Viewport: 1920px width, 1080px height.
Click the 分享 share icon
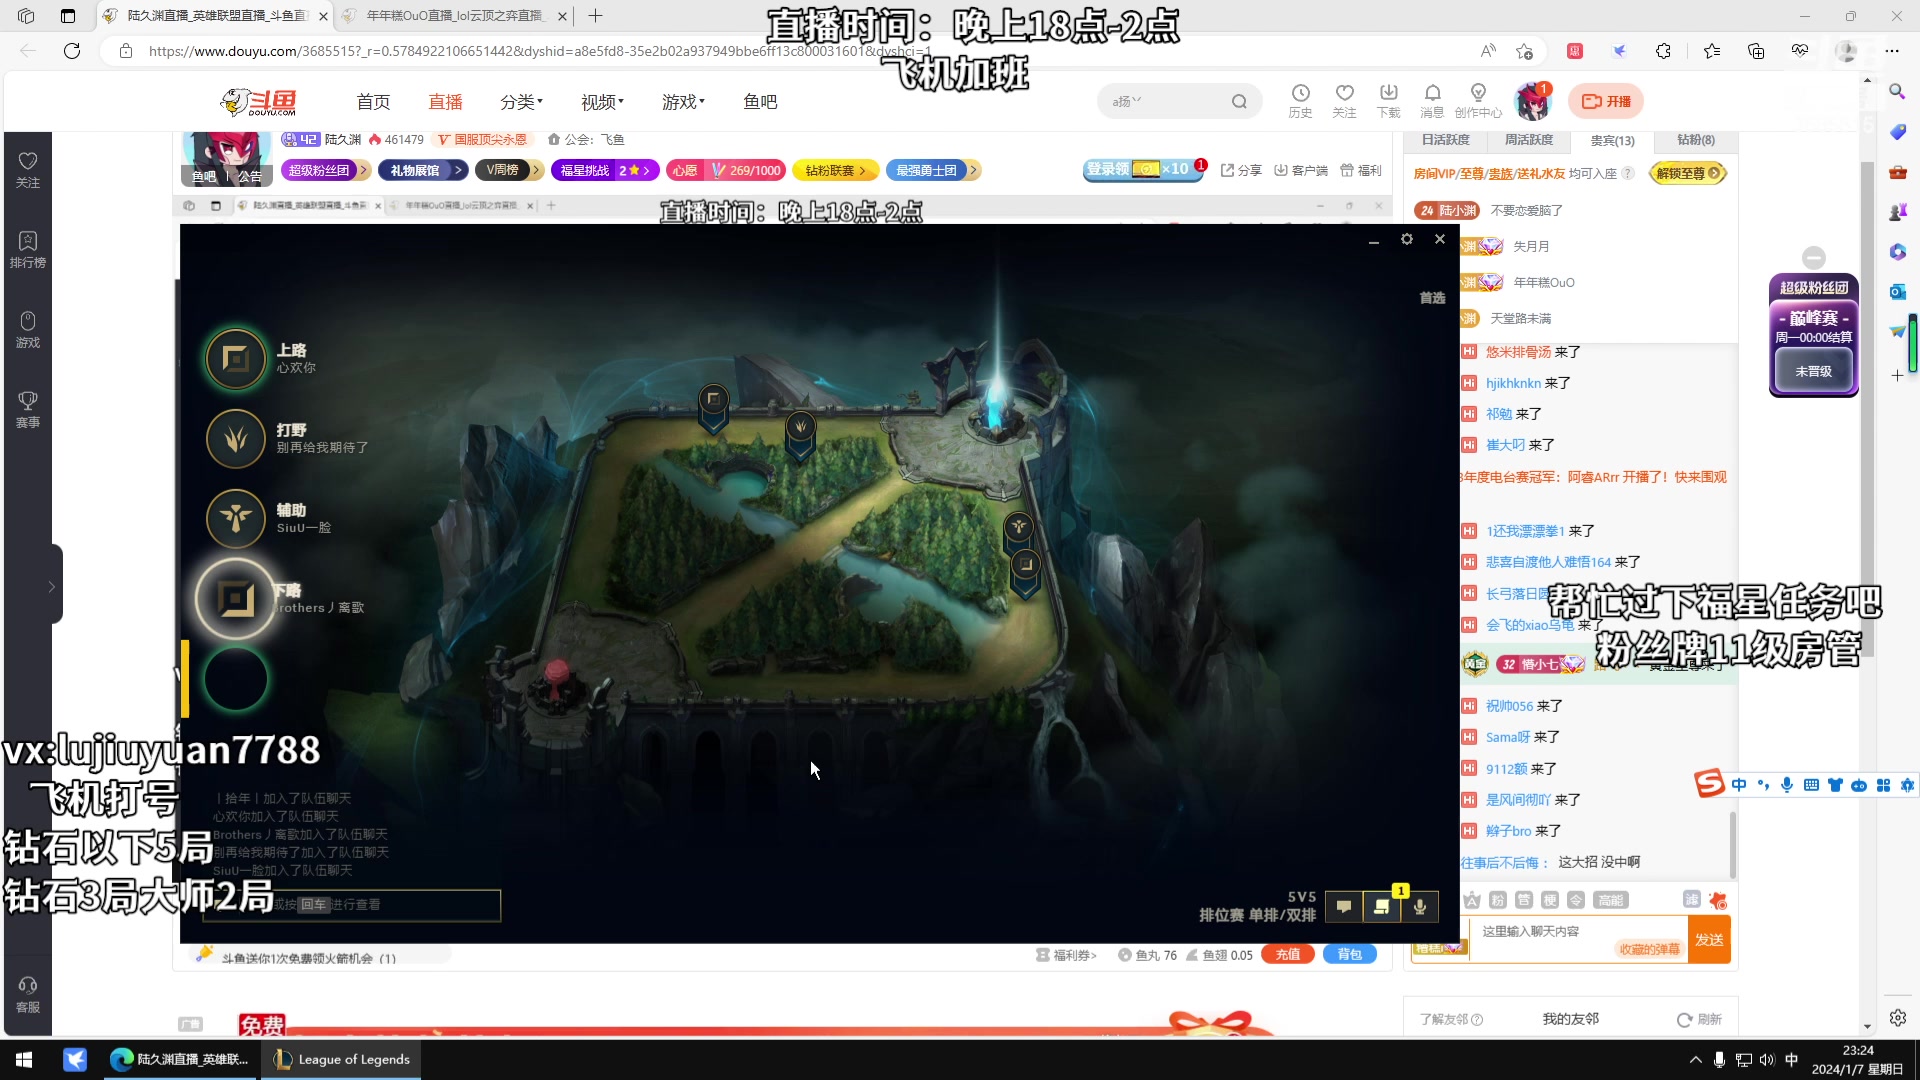[1241, 170]
